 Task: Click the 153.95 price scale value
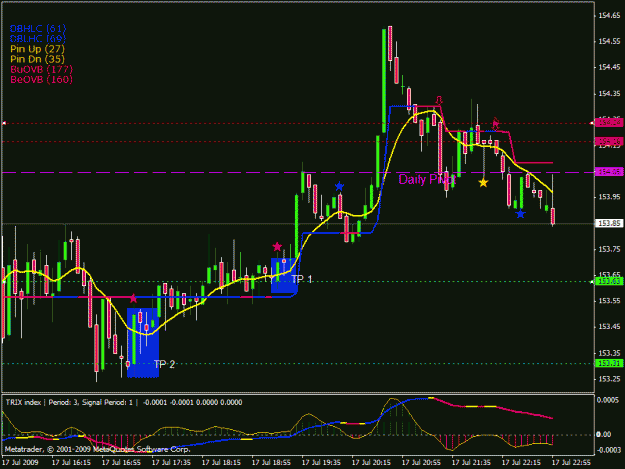pyautogui.click(x=609, y=197)
